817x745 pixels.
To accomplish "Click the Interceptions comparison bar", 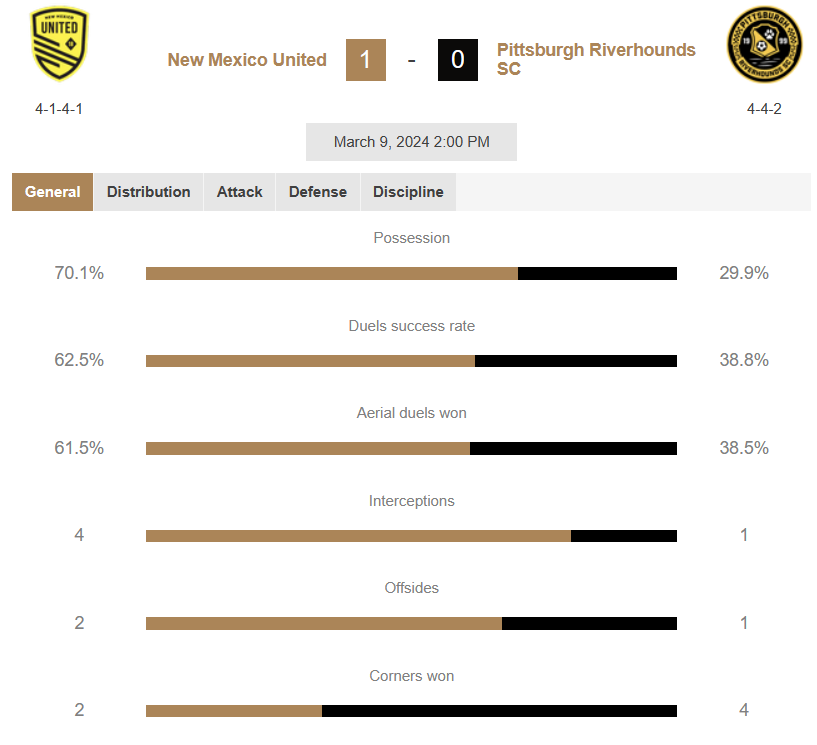I will [x=411, y=536].
